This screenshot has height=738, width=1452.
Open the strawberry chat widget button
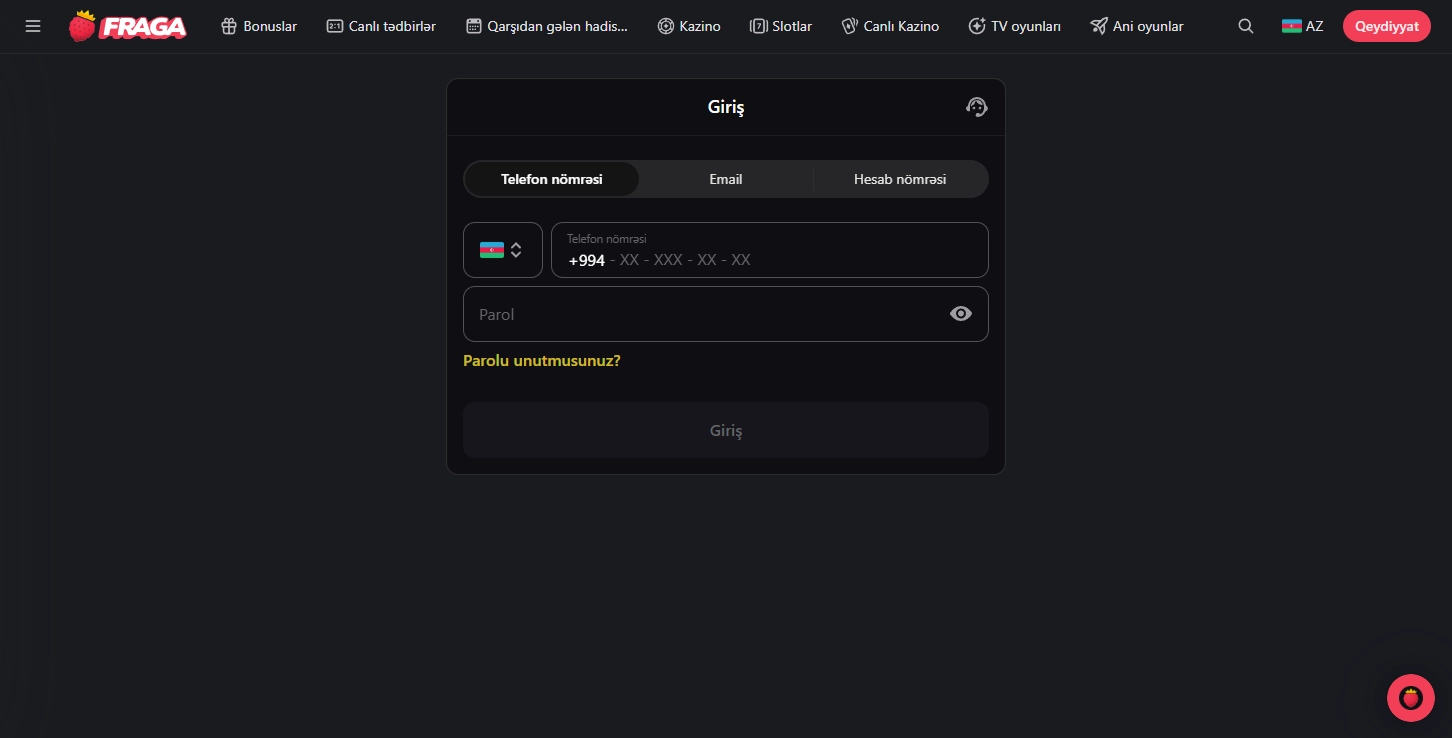[x=1410, y=698]
